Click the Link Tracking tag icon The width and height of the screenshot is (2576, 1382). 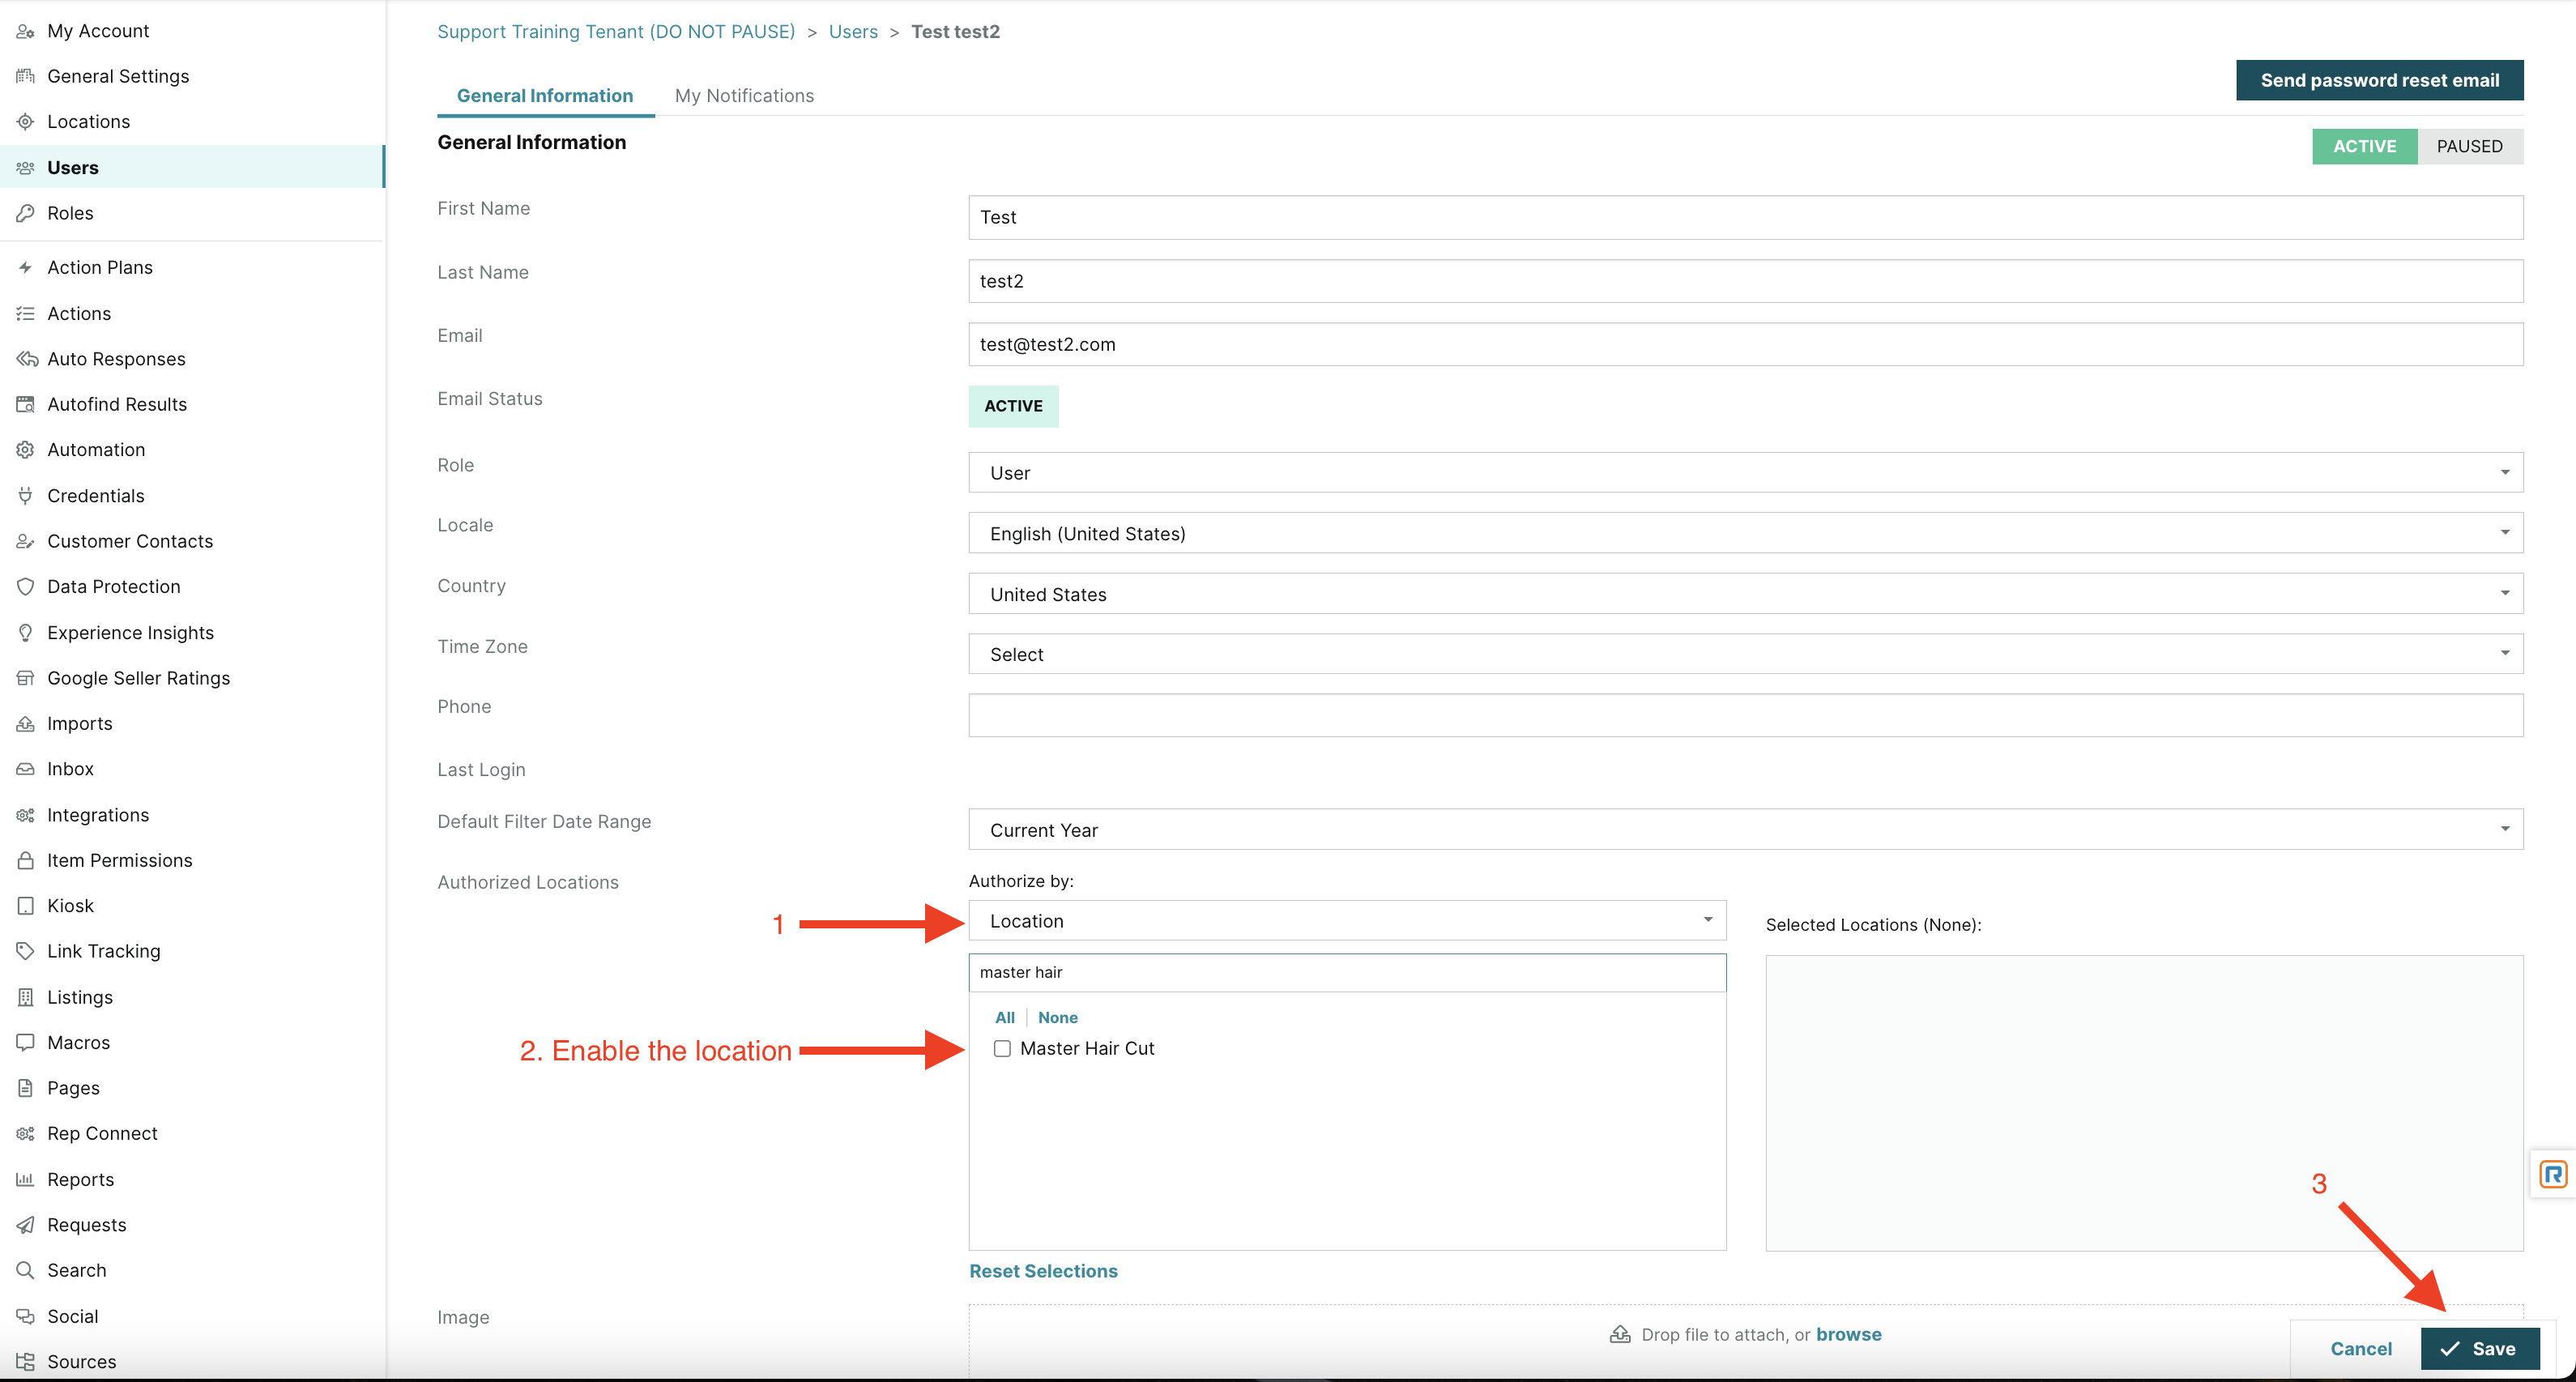(x=26, y=951)
